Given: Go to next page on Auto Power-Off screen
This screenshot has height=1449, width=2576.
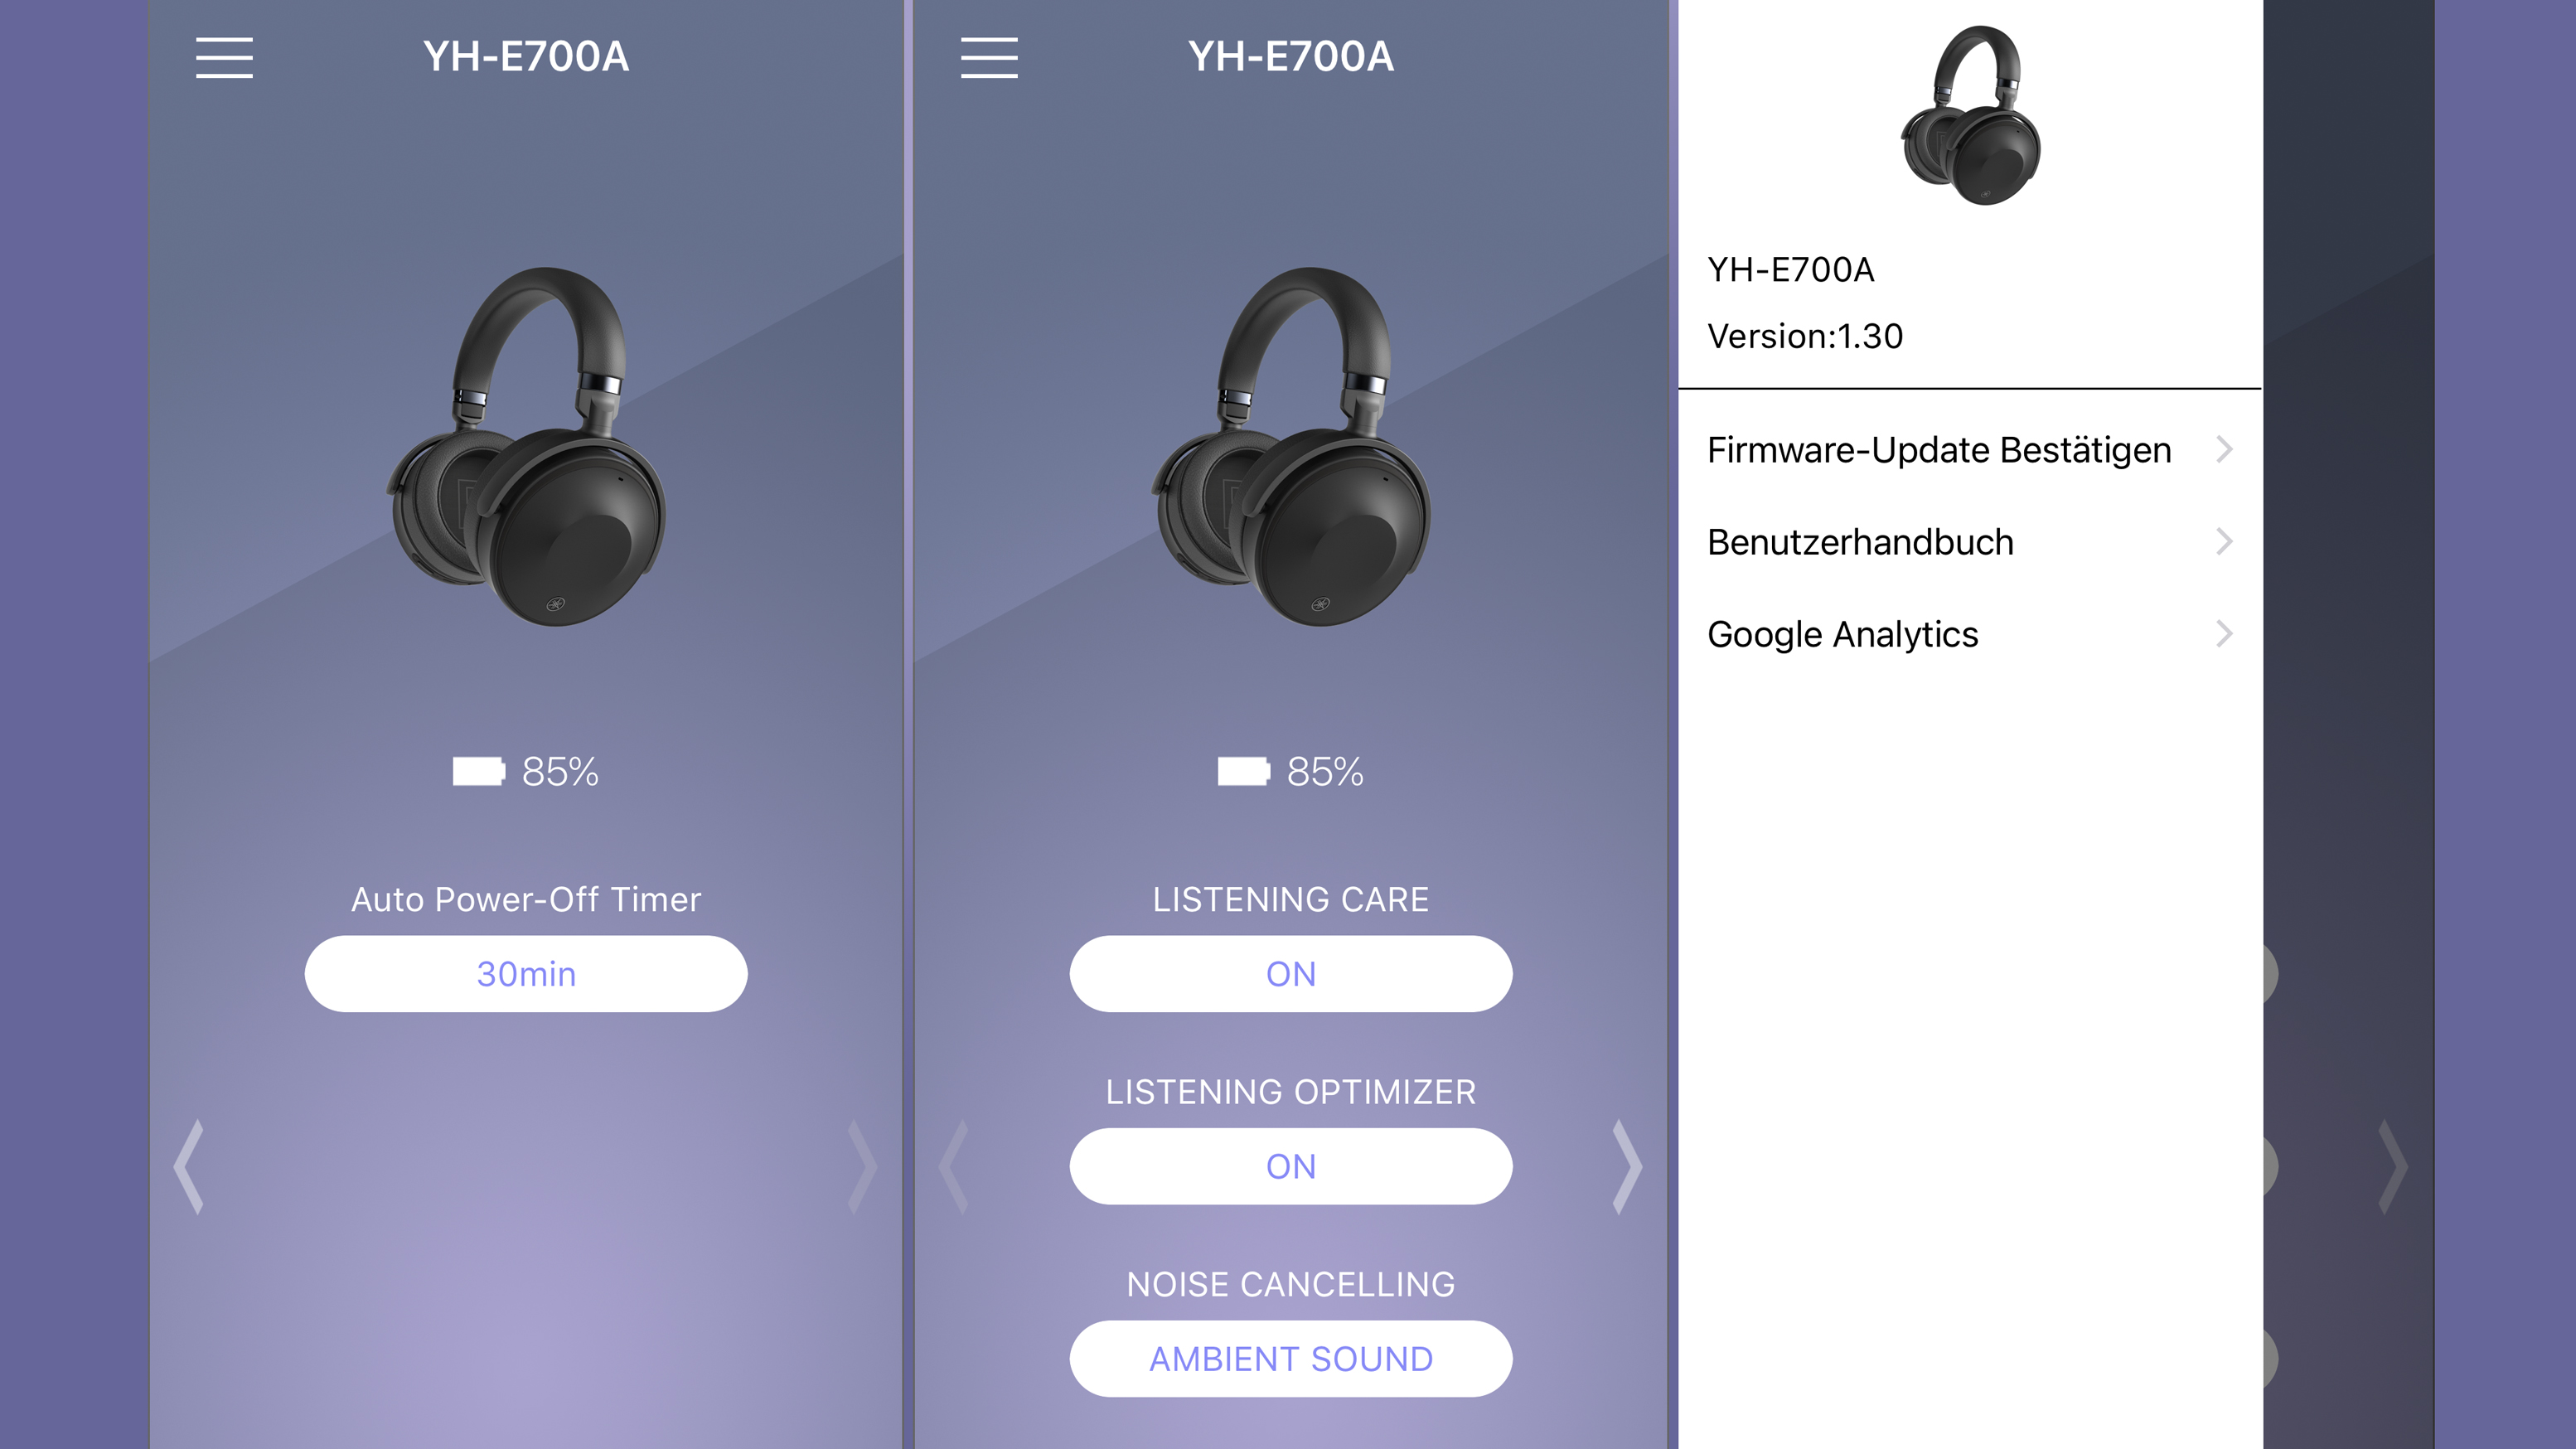Looking at the screenshot, I should pyautogui.click(x=862, y=1166).
